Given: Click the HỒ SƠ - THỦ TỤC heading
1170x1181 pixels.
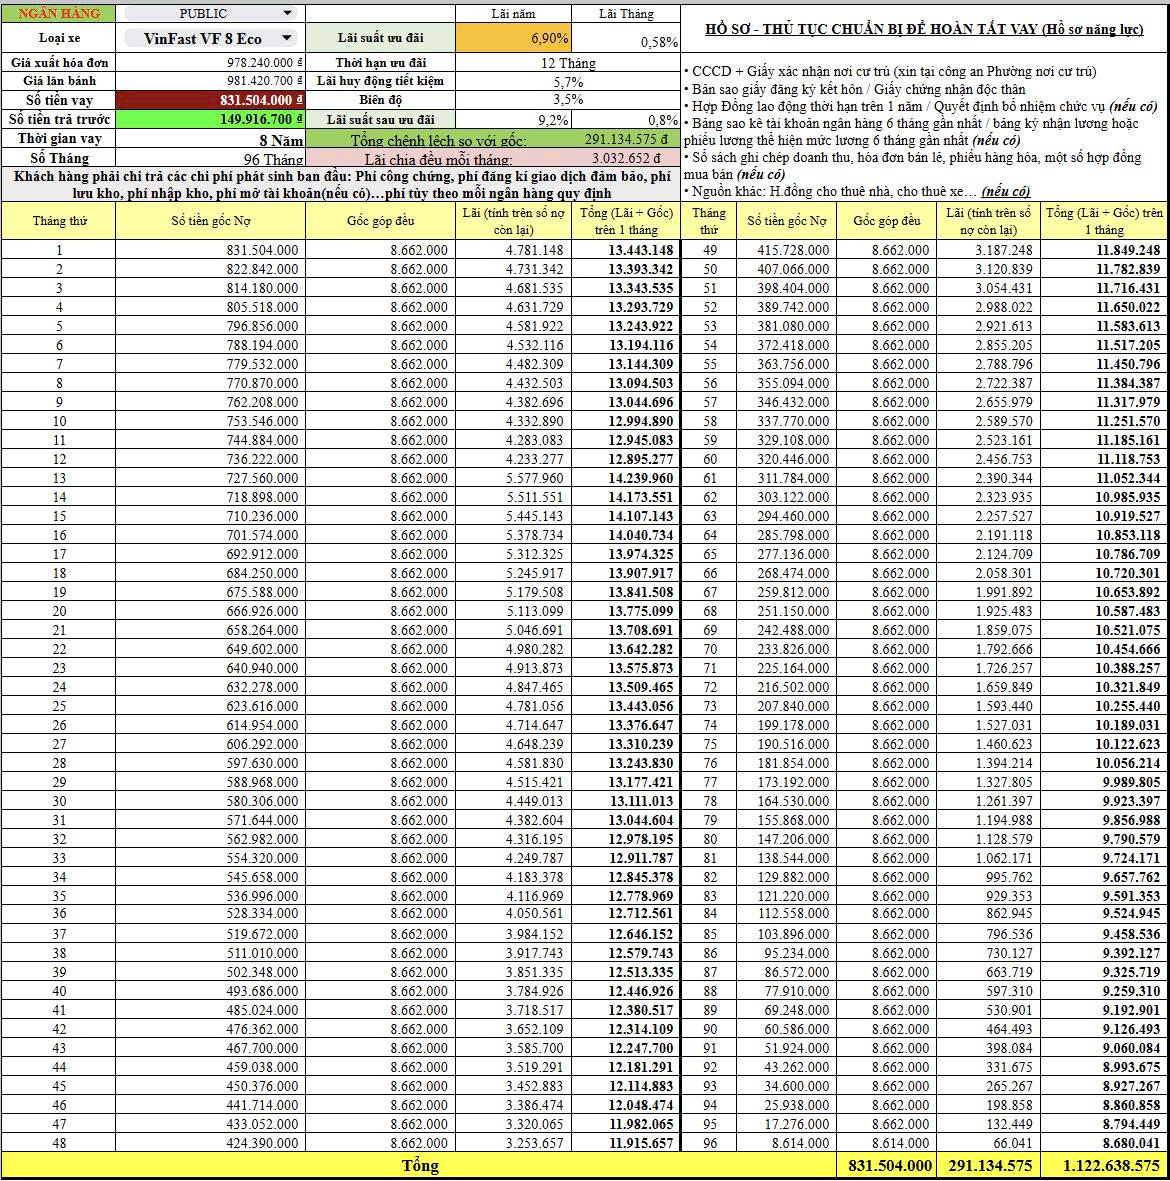Looking at the screenshot, I should pyautogui.click(x=924, y=29).
